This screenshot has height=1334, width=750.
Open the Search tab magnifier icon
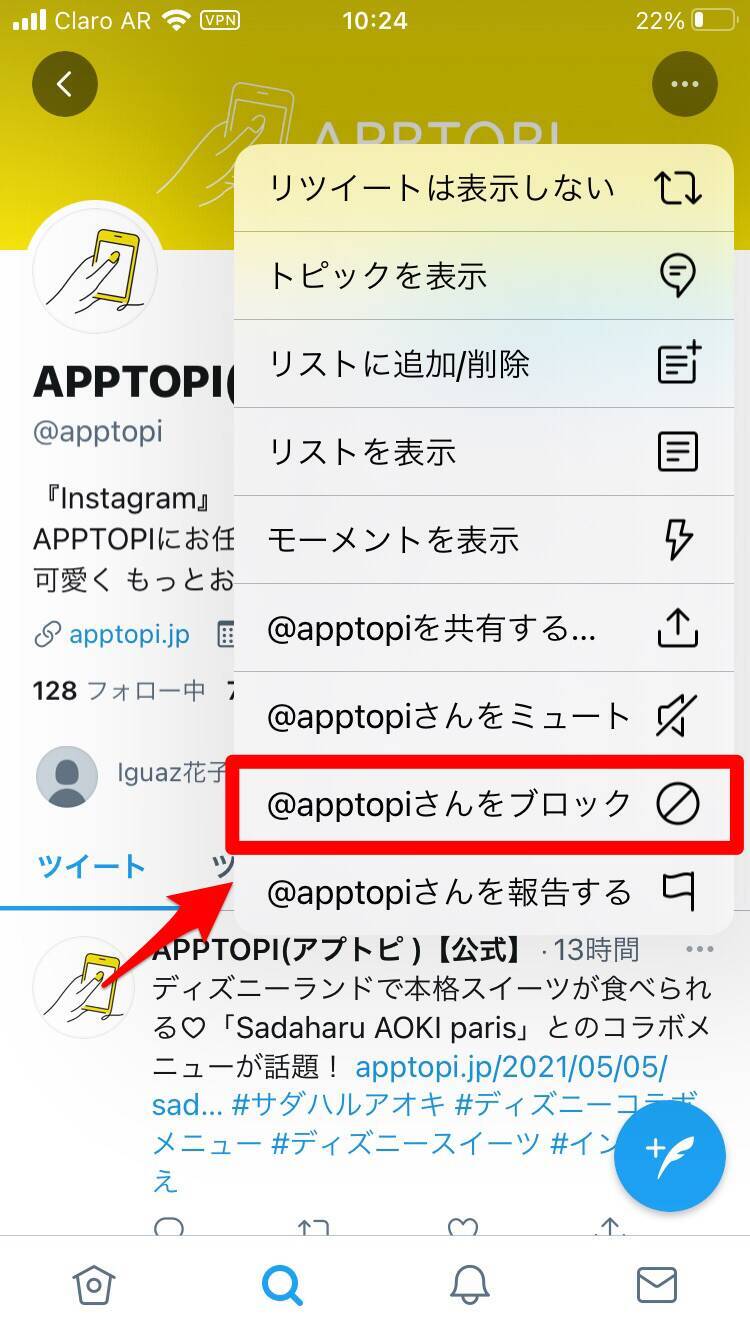click(281, 1285)
